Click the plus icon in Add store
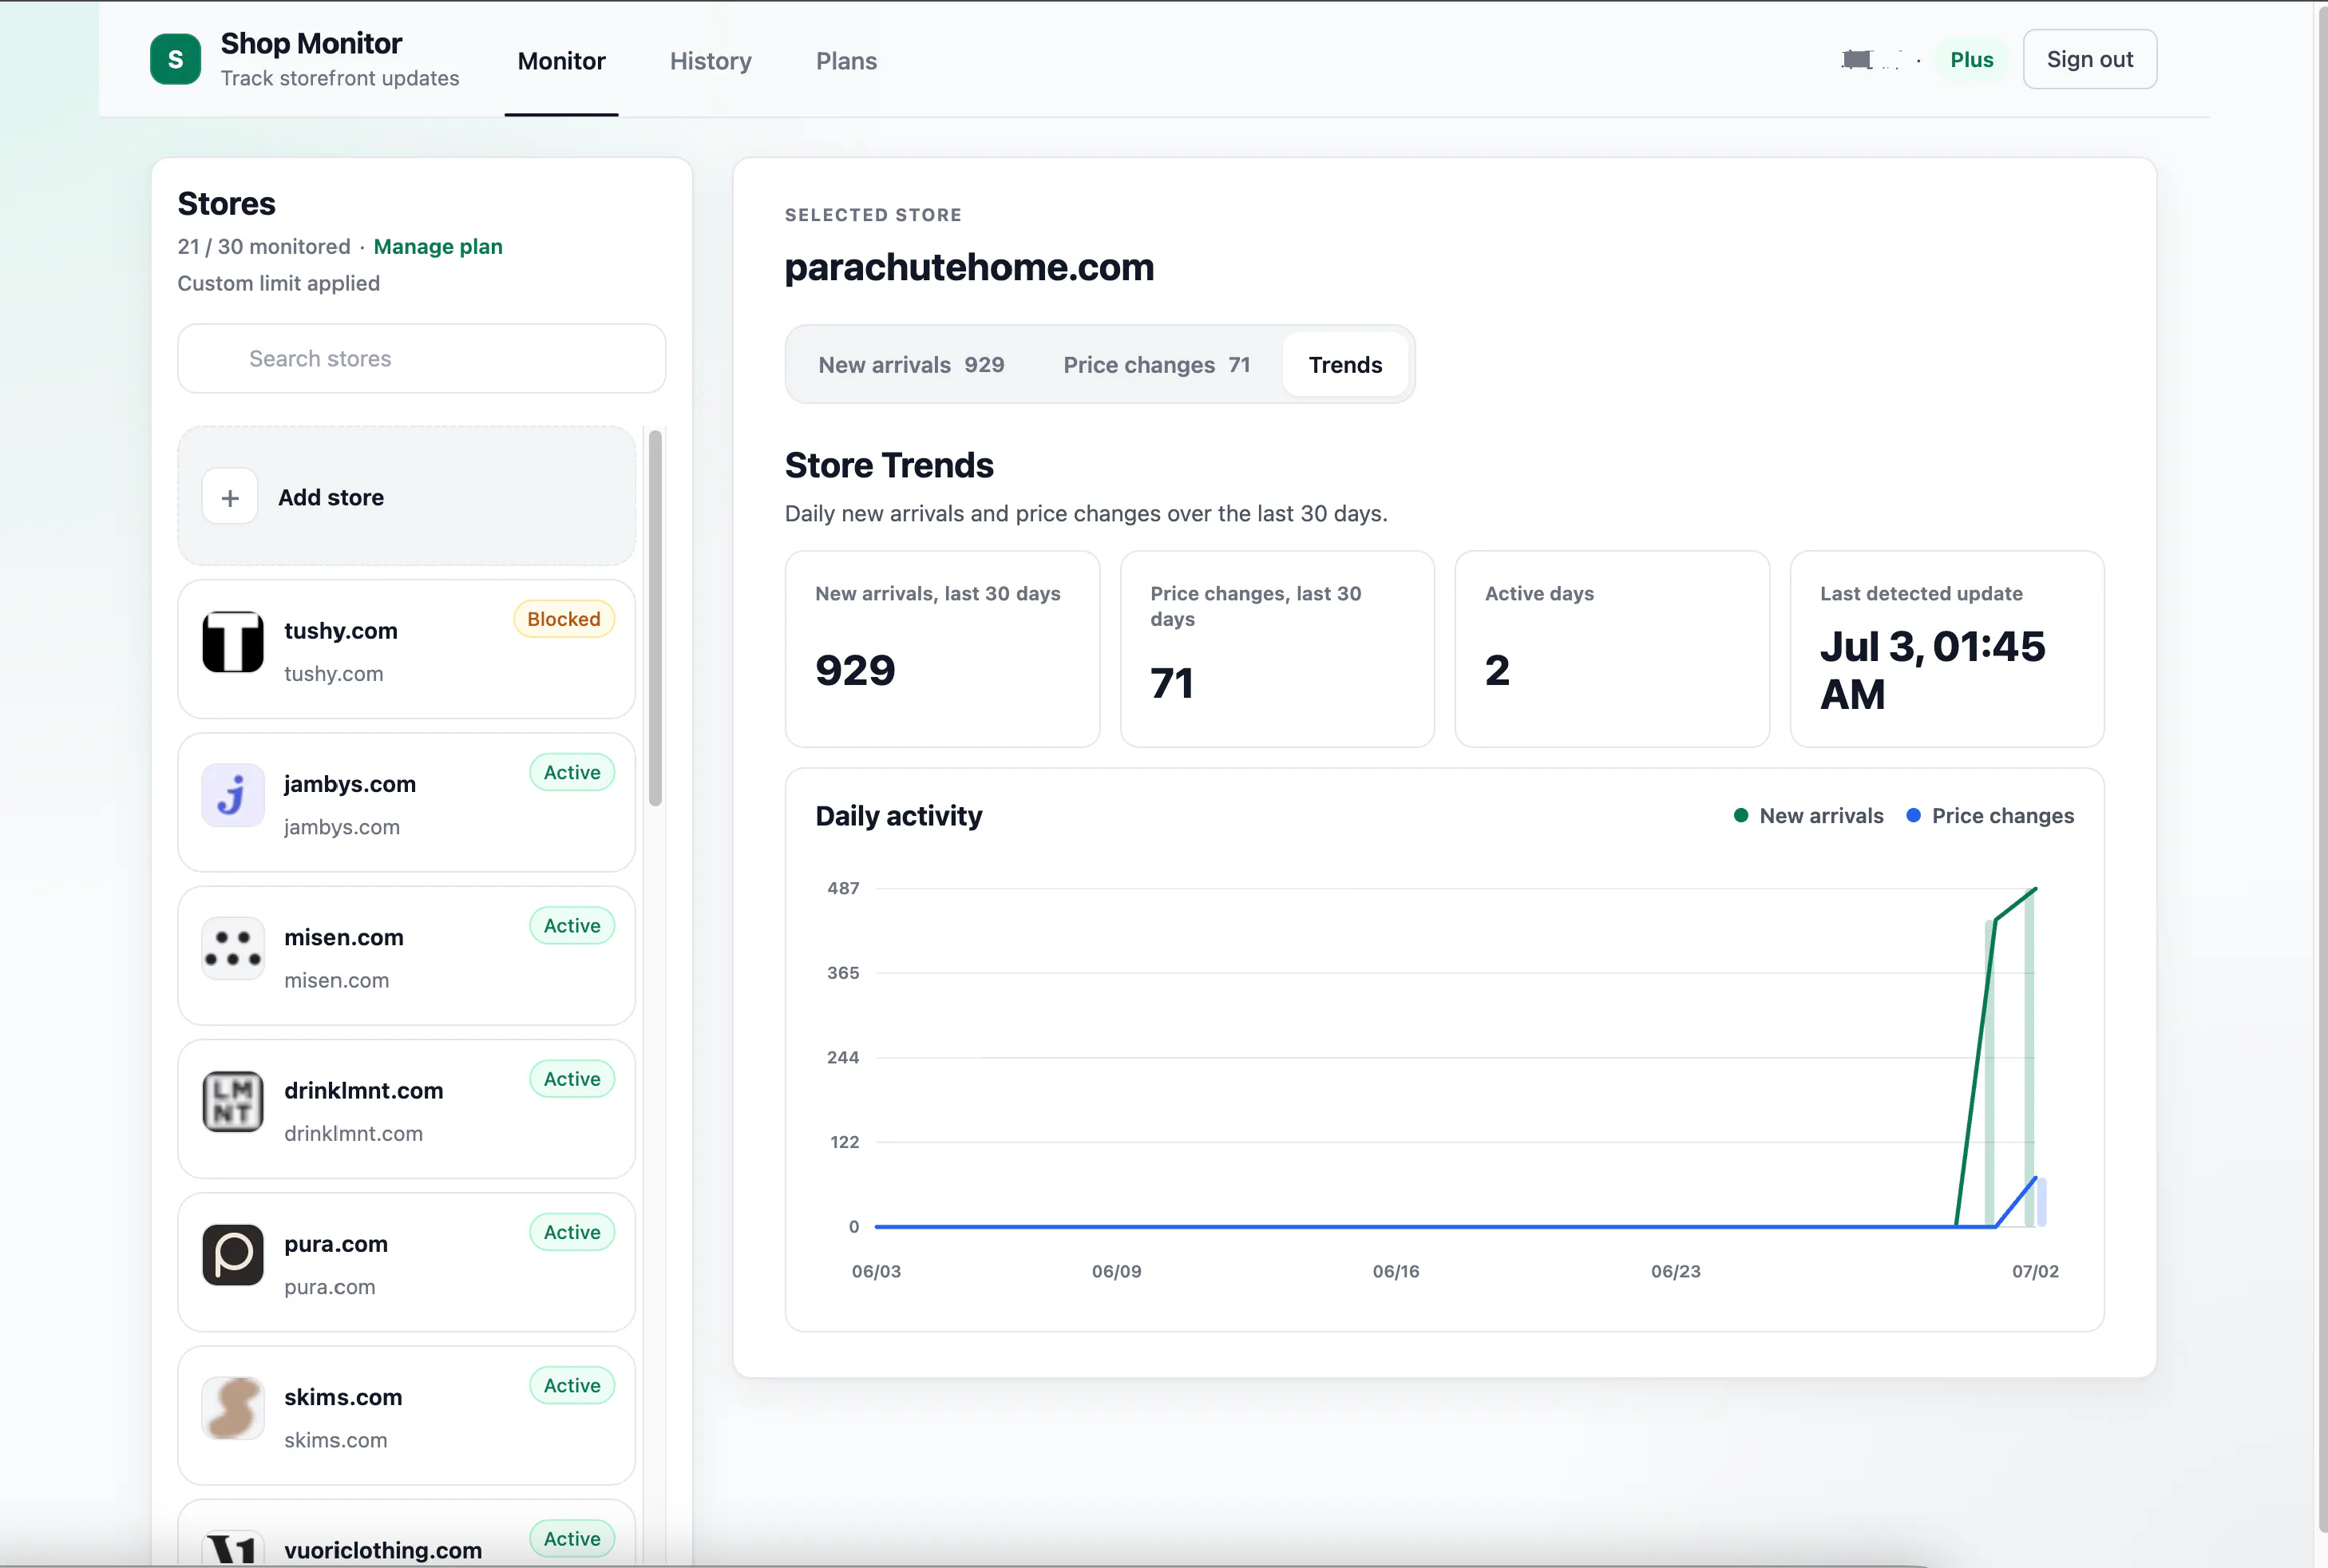Screen dimensions: 2328x1568 coord(230,497)
